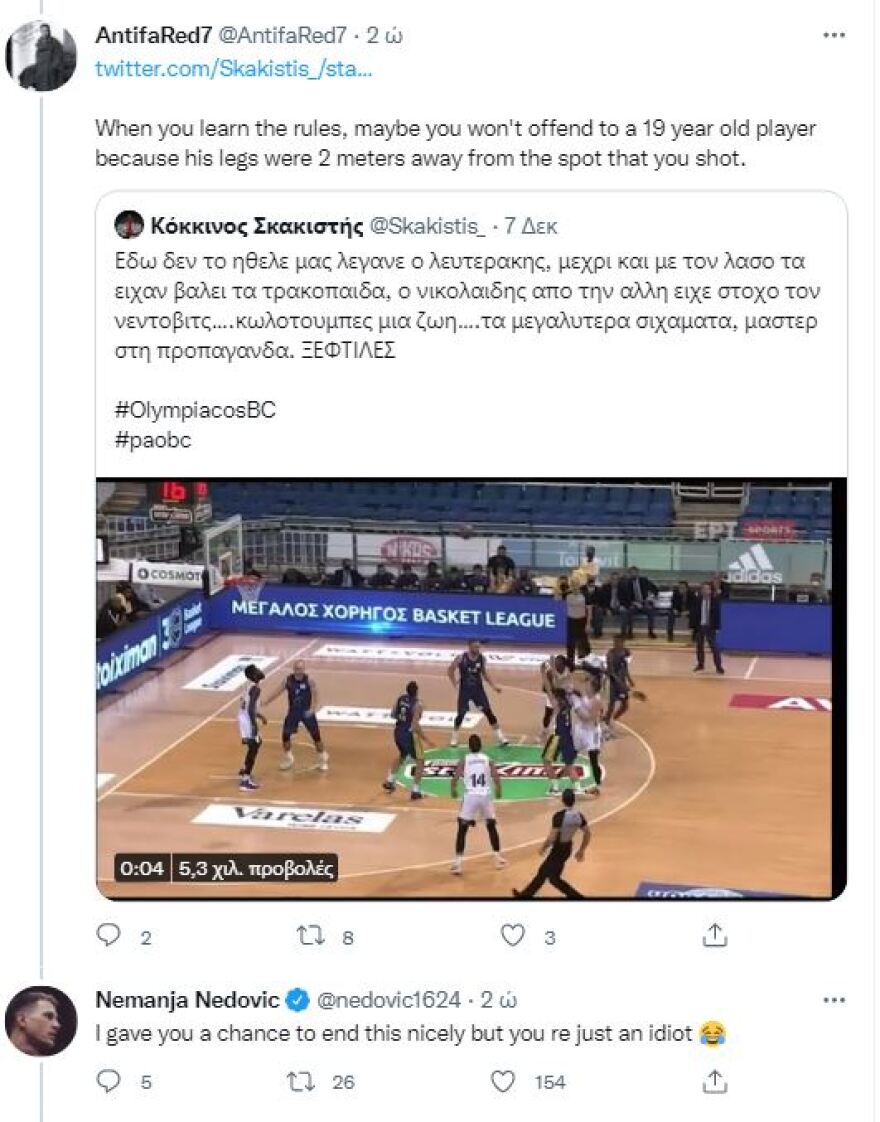This screenshot has width=880, height=1122.
Task: Open the share icon under Nedovic's reply
Action: 714,1081
